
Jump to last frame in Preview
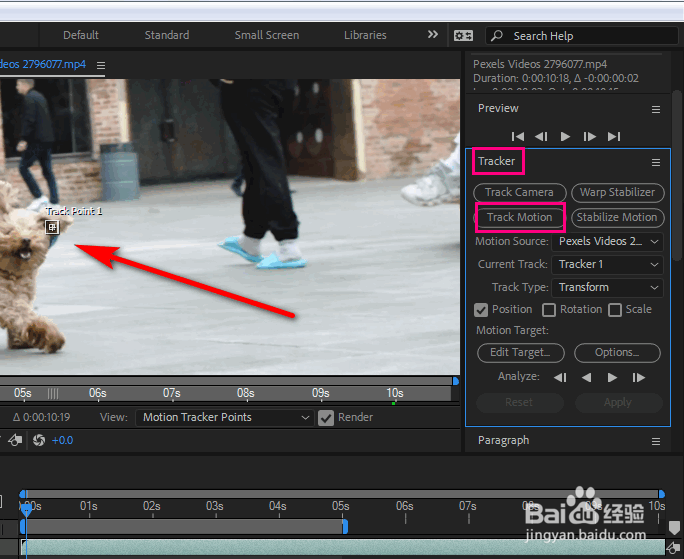pos(614,137)
